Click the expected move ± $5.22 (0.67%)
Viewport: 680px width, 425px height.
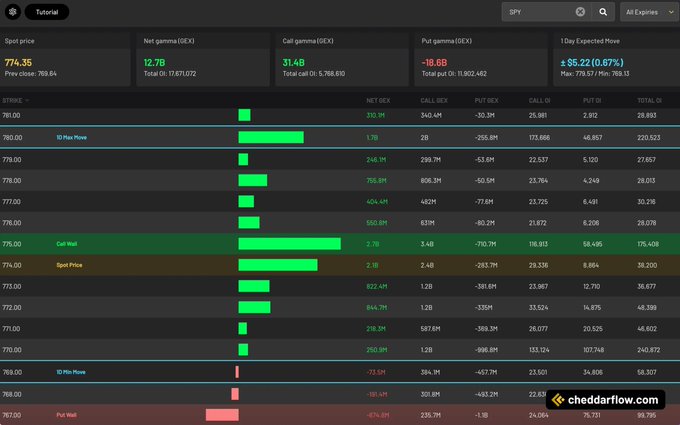pyautogui.click(x=592, y=62)
